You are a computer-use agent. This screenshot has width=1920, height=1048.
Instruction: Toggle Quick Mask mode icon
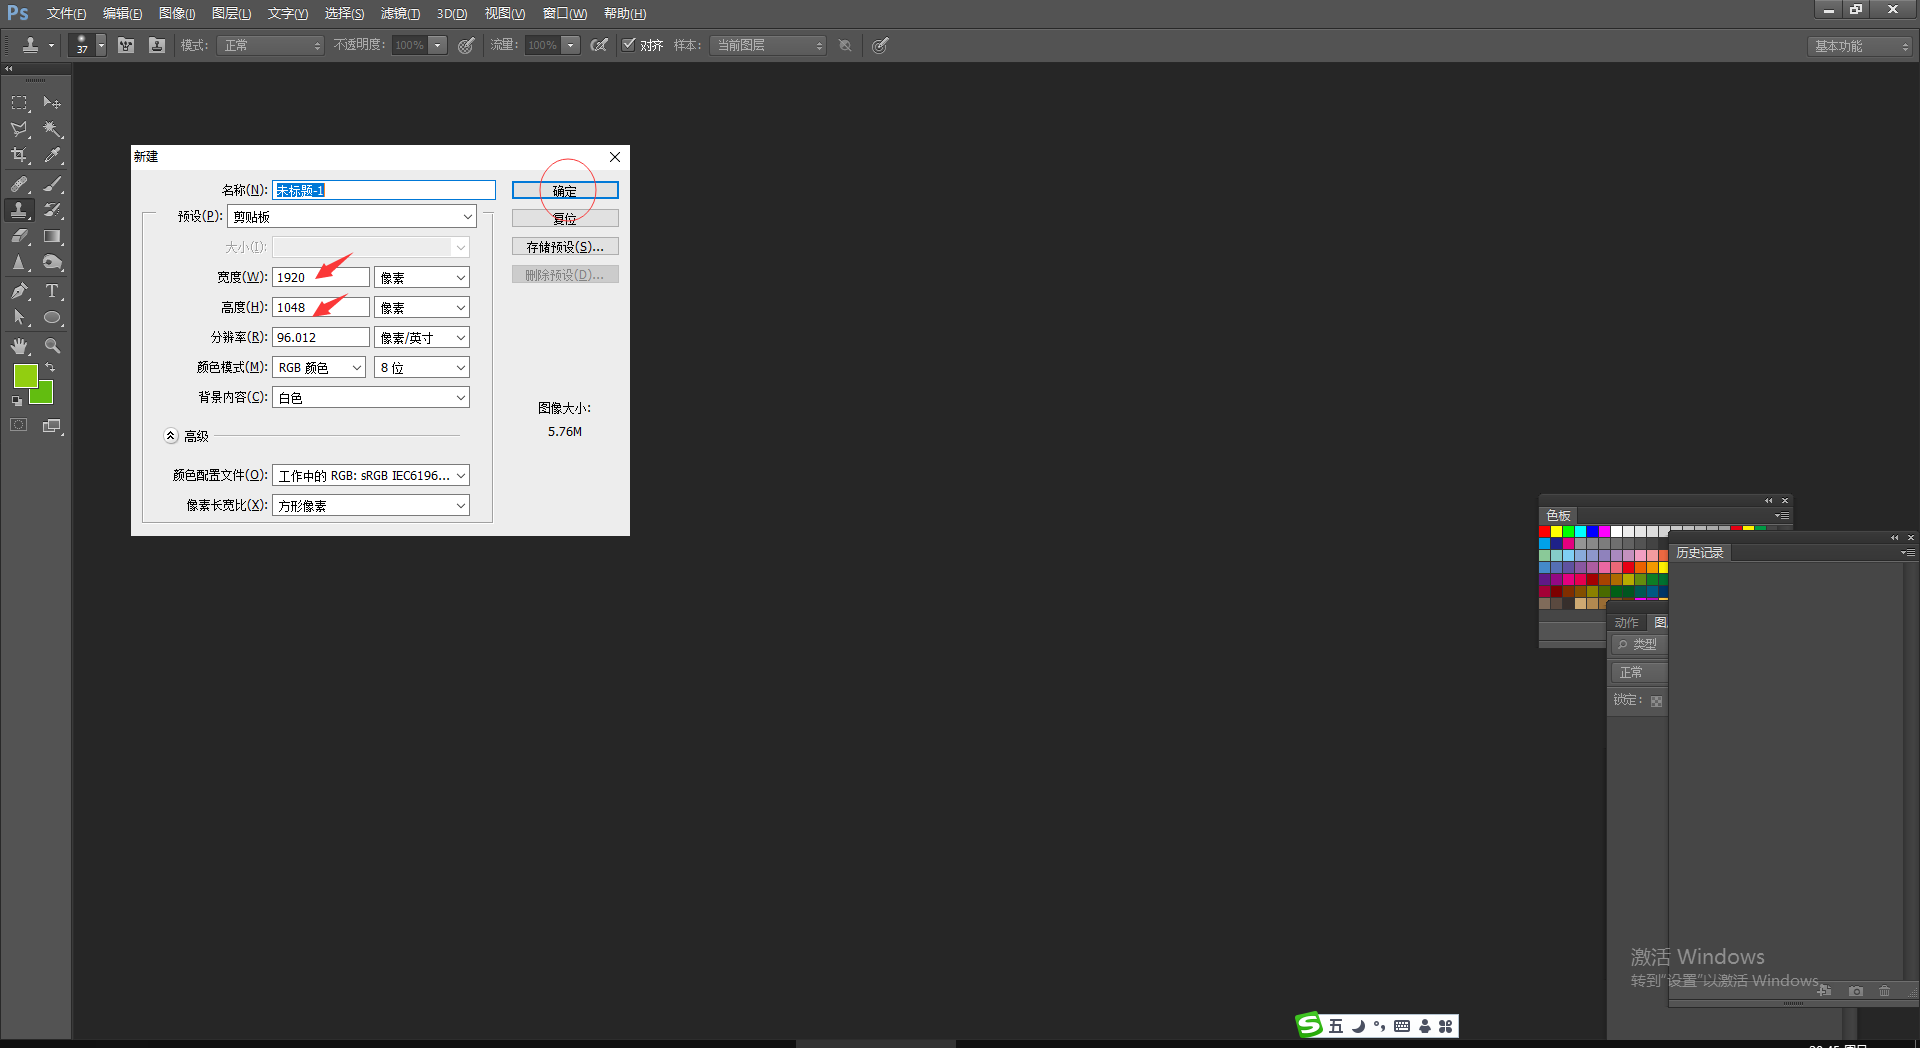click(x=19, y=425)
